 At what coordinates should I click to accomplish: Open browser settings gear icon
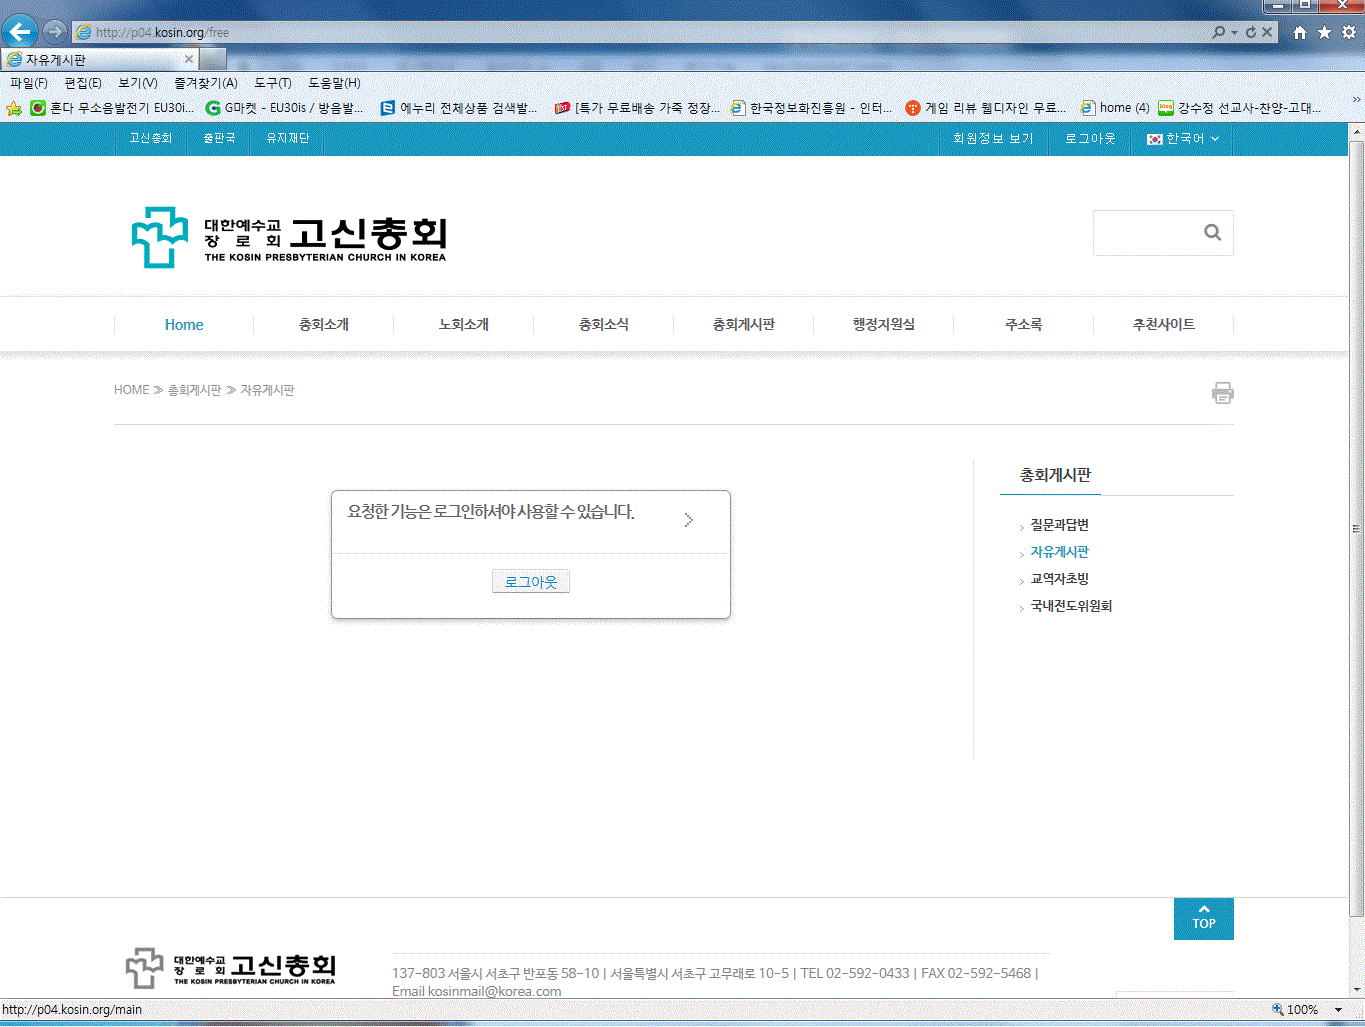click(x=1348, y=32)
